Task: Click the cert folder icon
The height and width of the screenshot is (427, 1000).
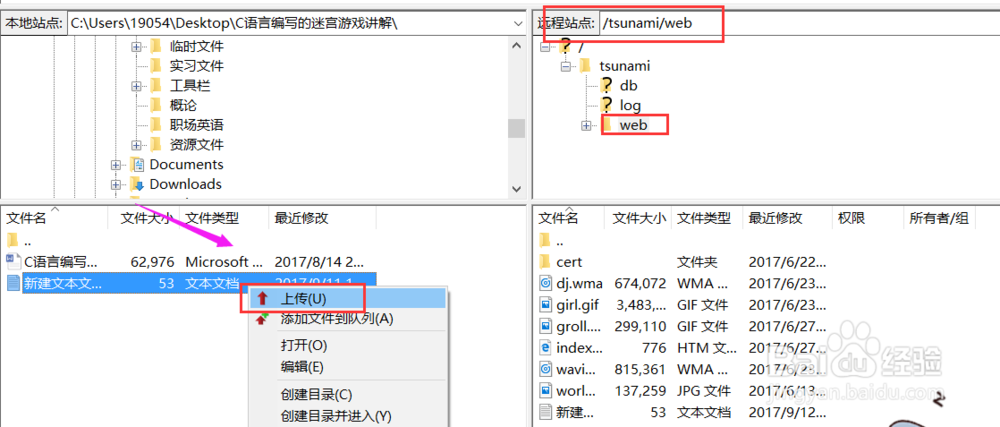Action: [x=545, y=261]
